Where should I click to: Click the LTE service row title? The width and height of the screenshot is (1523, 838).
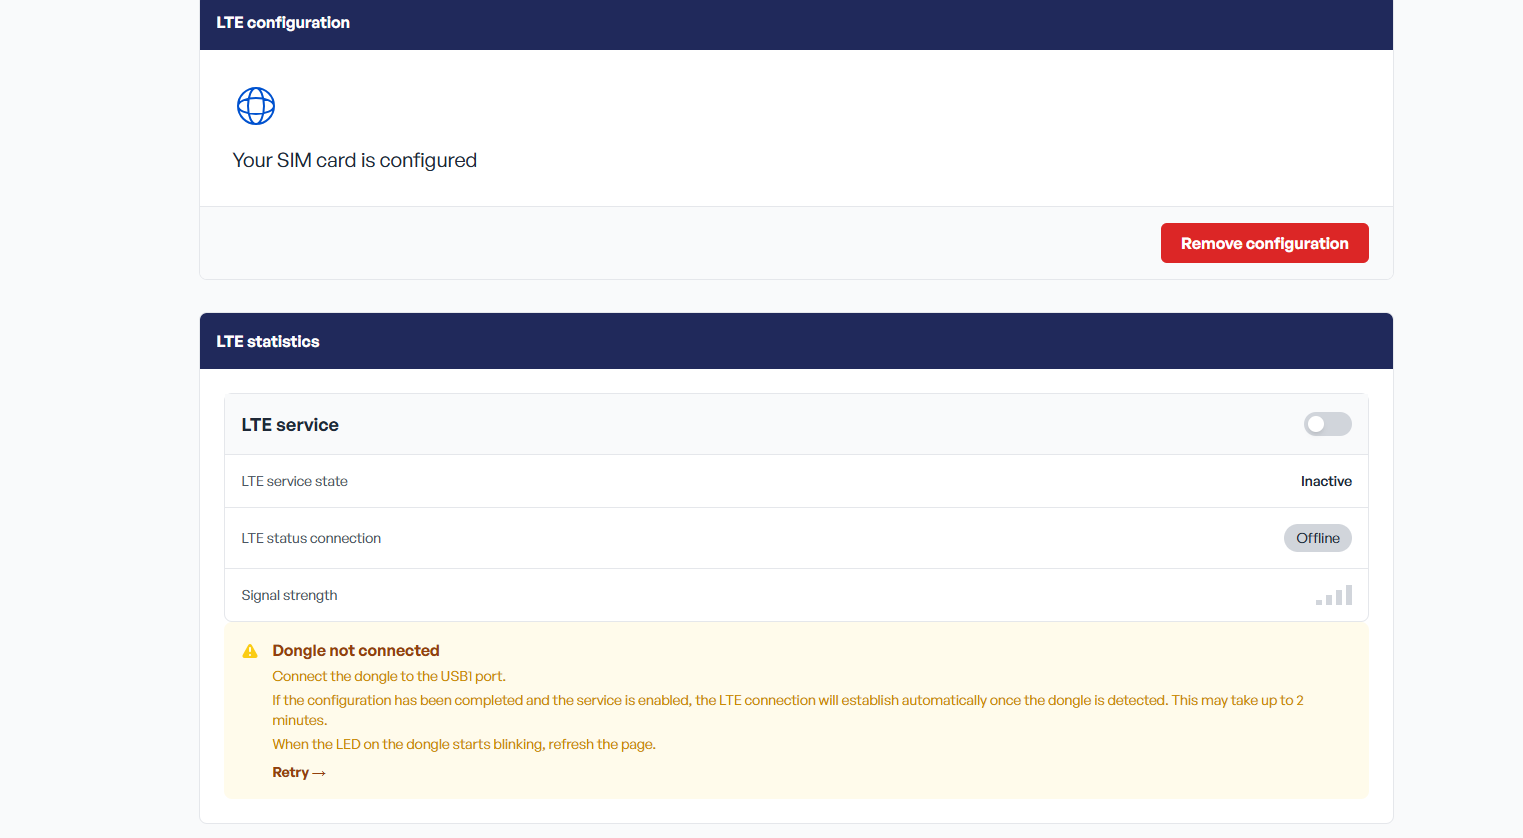pyautogui.click(x=290, y=425)
